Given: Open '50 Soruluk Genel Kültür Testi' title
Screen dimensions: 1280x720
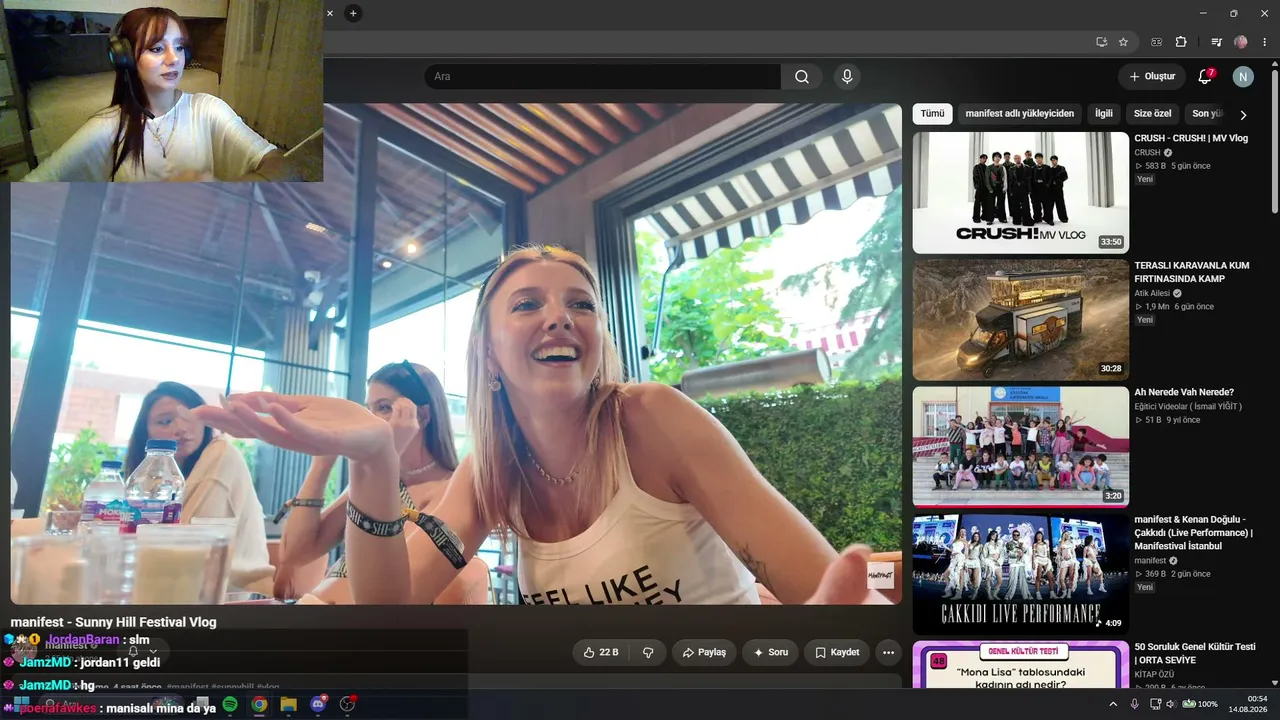Looking at the screenshot, I should coord(1195,653).
